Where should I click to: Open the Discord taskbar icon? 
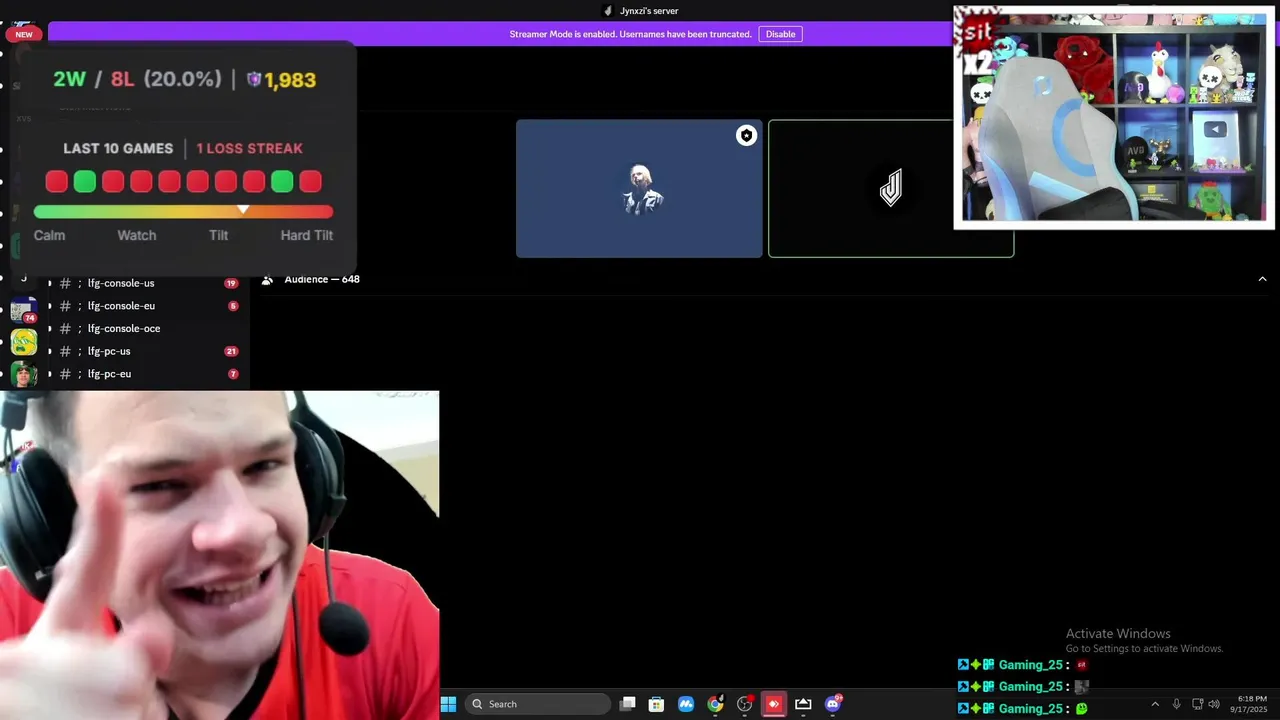click(x=833, y=704)
